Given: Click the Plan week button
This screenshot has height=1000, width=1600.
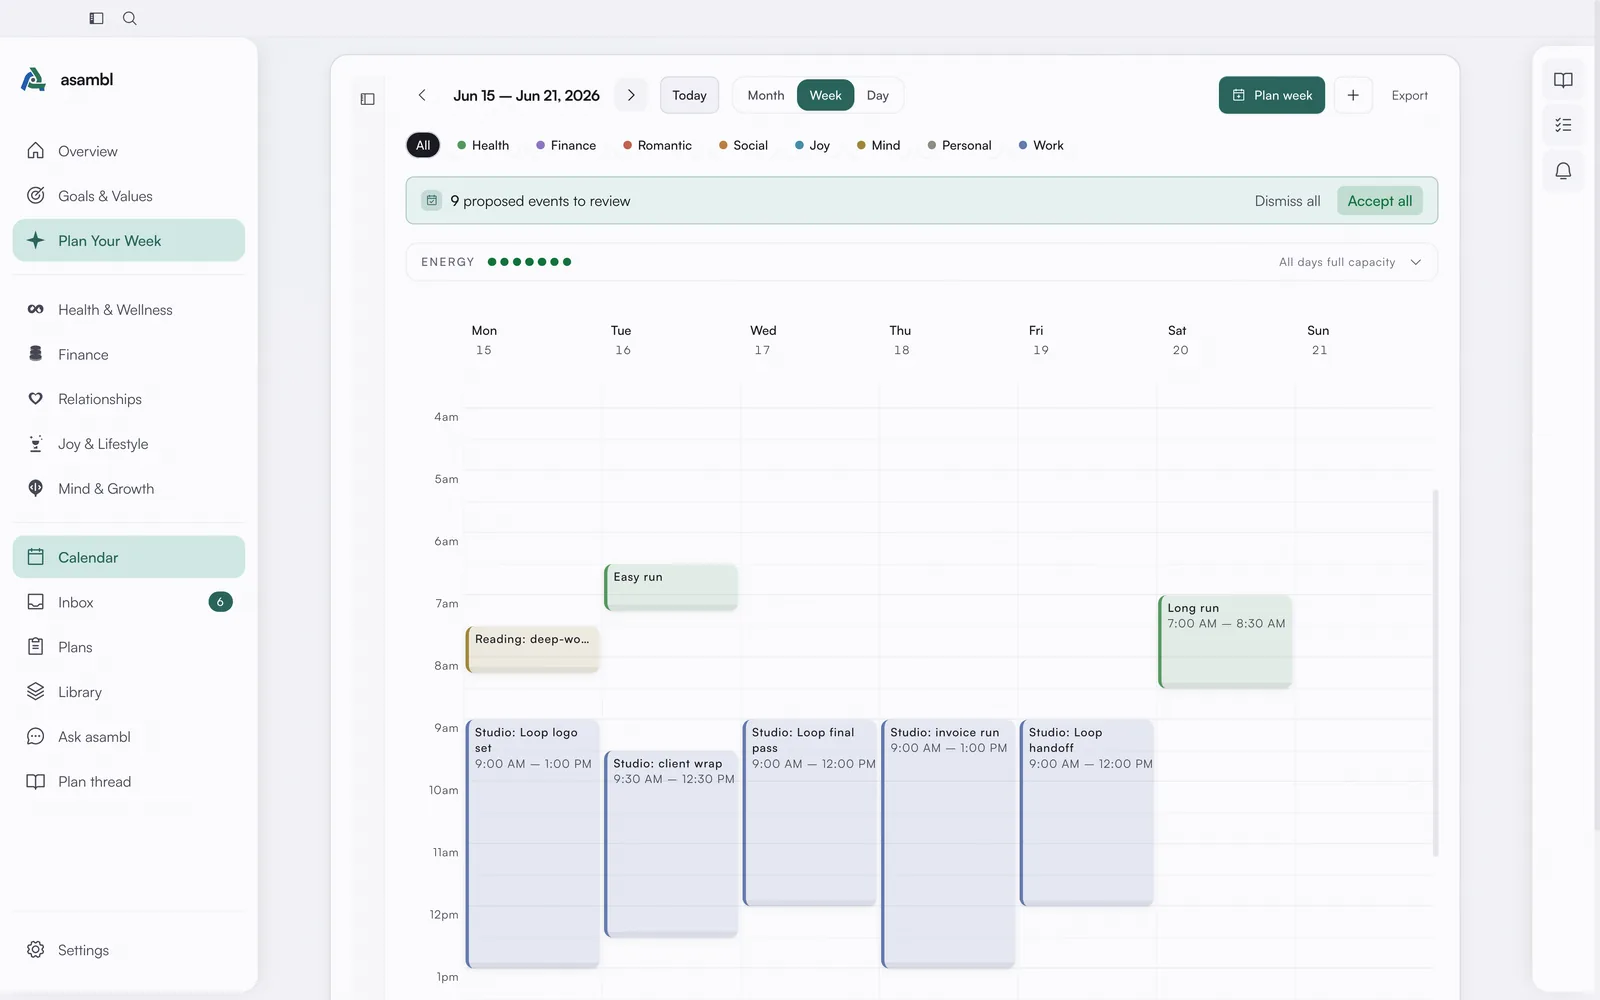Looking at the screenshot, I should point(1272,95).
